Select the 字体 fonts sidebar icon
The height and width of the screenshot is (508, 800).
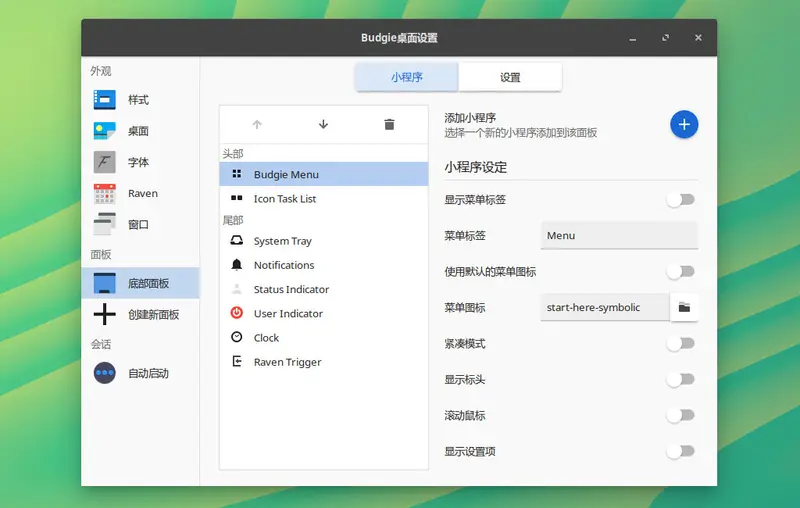pyautogui.click(x=105, y=162)
